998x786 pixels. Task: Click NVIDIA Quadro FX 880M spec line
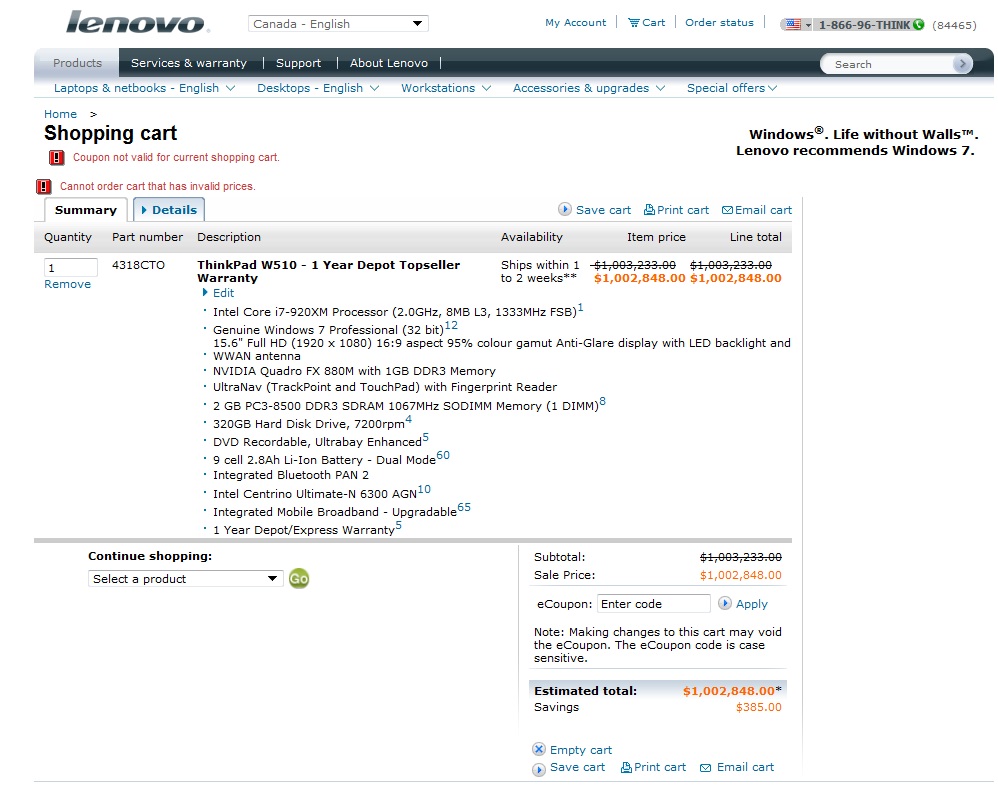click(354, 371)
